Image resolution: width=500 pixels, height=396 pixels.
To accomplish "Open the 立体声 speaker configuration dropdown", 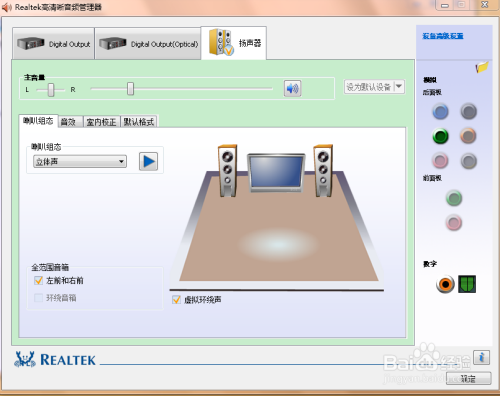I will 80,162.
